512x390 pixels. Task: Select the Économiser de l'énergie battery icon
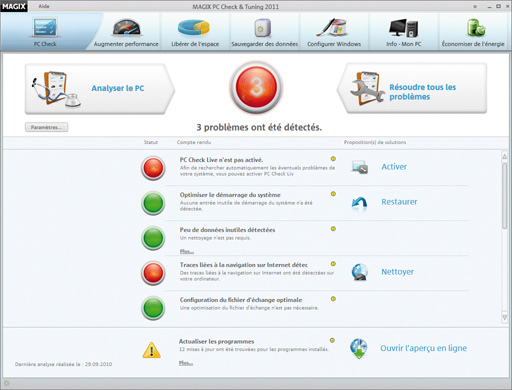click(x=475, y=28)
